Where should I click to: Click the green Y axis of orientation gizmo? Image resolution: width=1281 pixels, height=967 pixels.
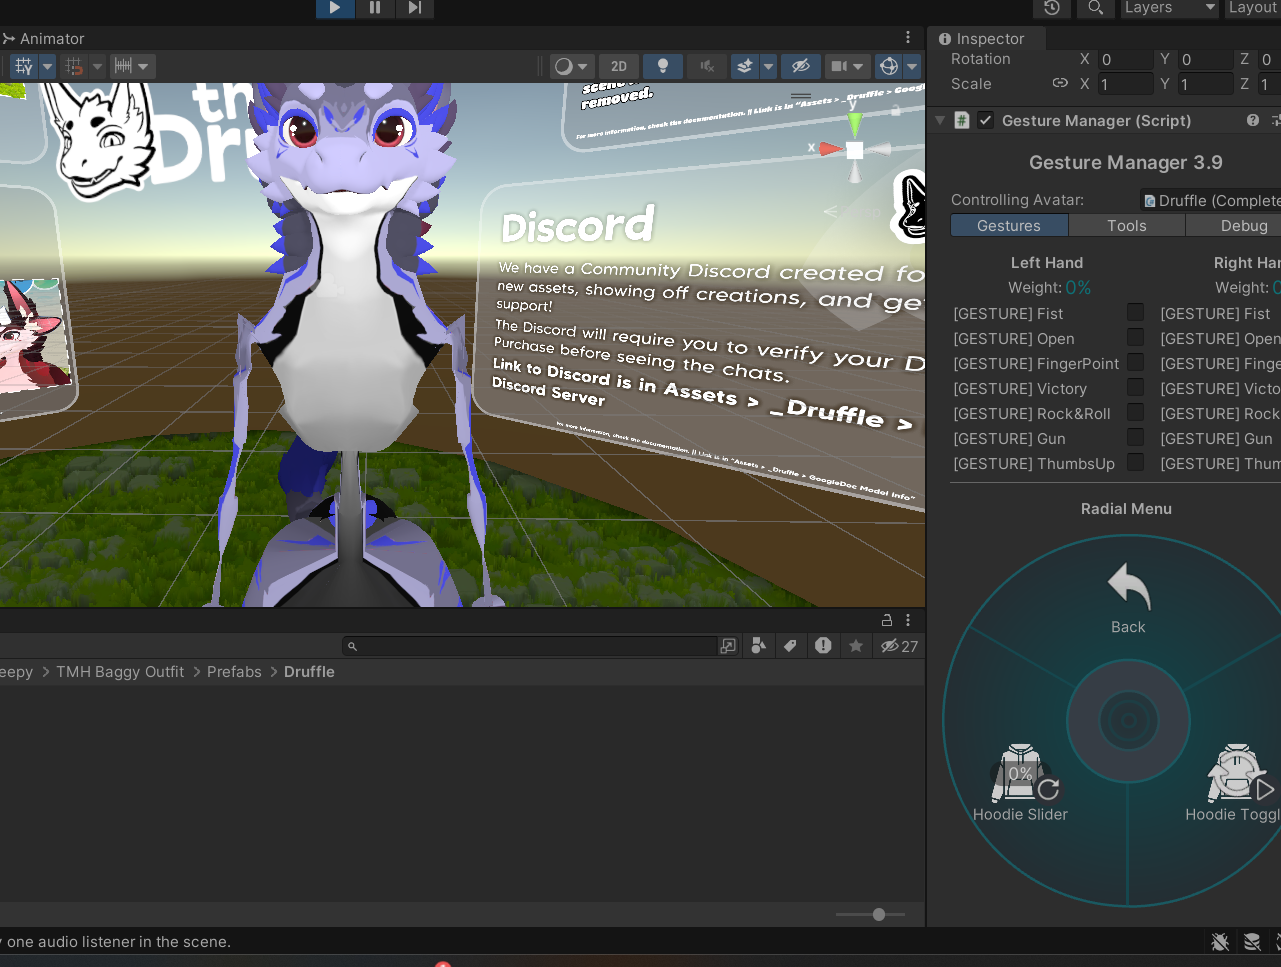point(854,123)
